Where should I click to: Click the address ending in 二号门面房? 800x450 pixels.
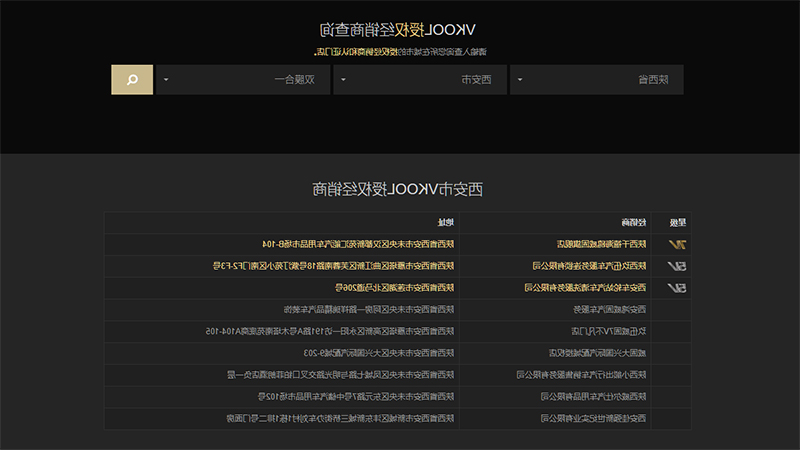click(340, 418)
